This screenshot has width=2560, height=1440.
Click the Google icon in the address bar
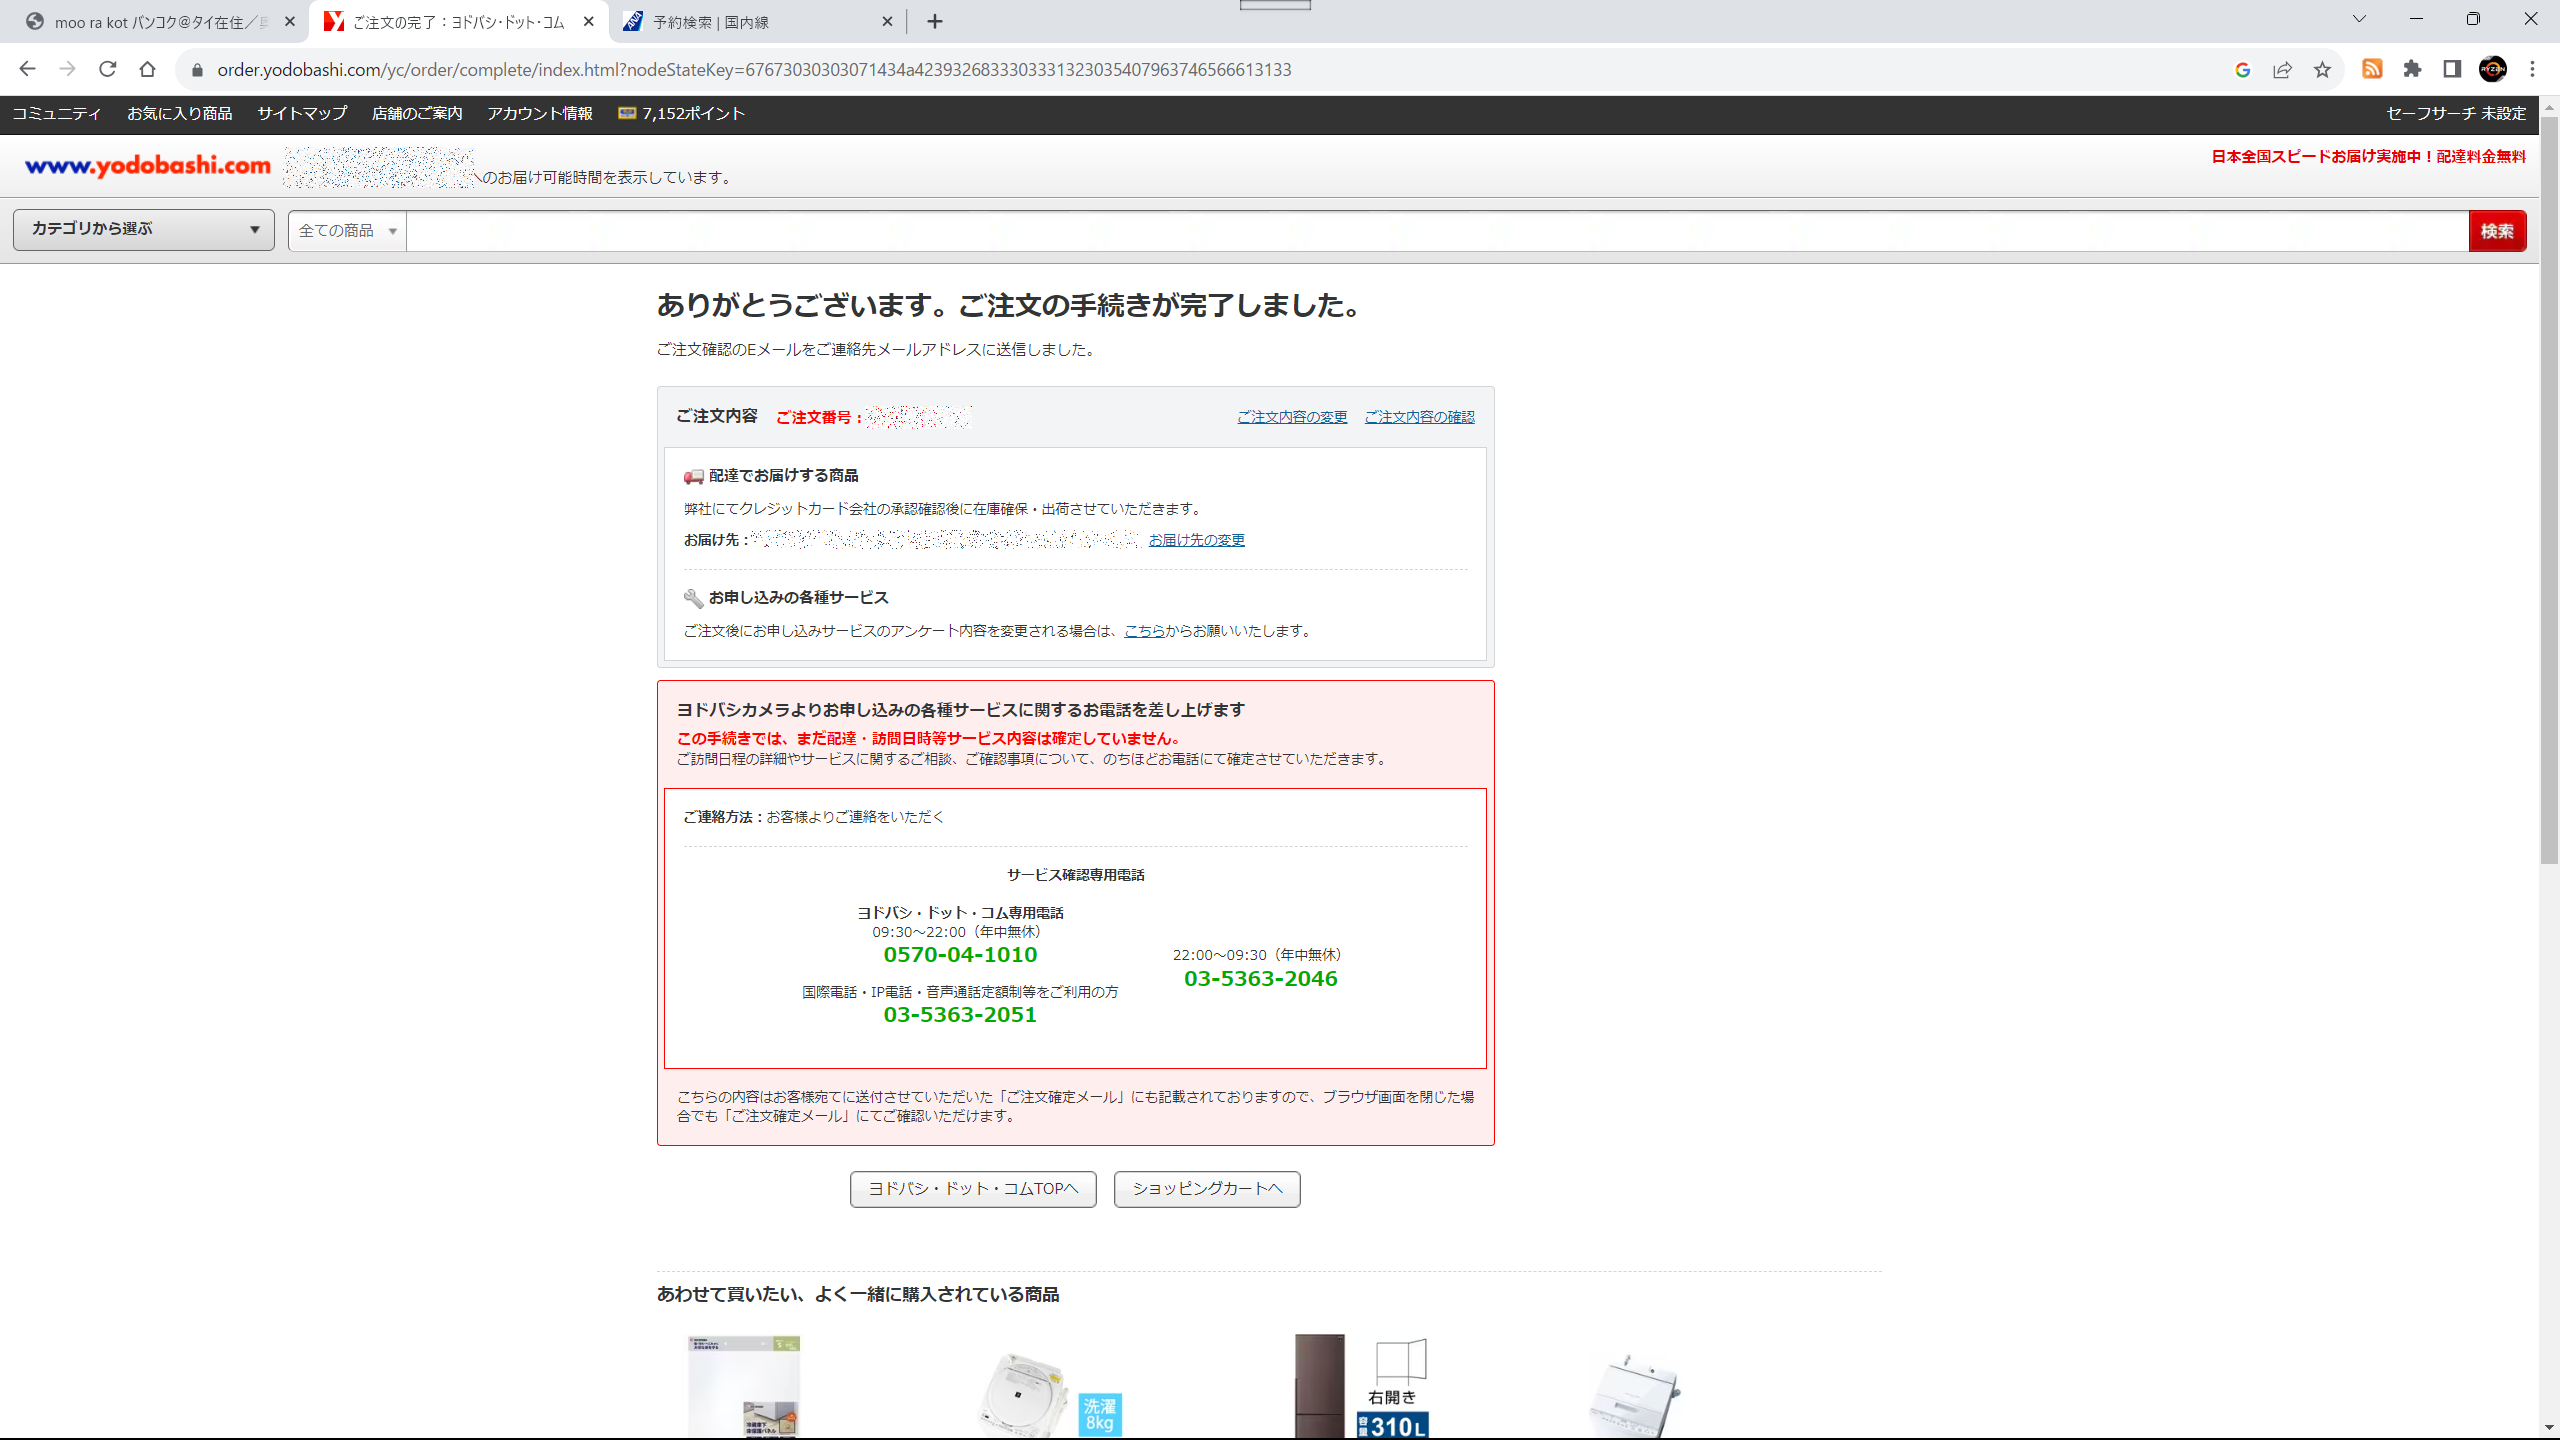point(2242,69)
